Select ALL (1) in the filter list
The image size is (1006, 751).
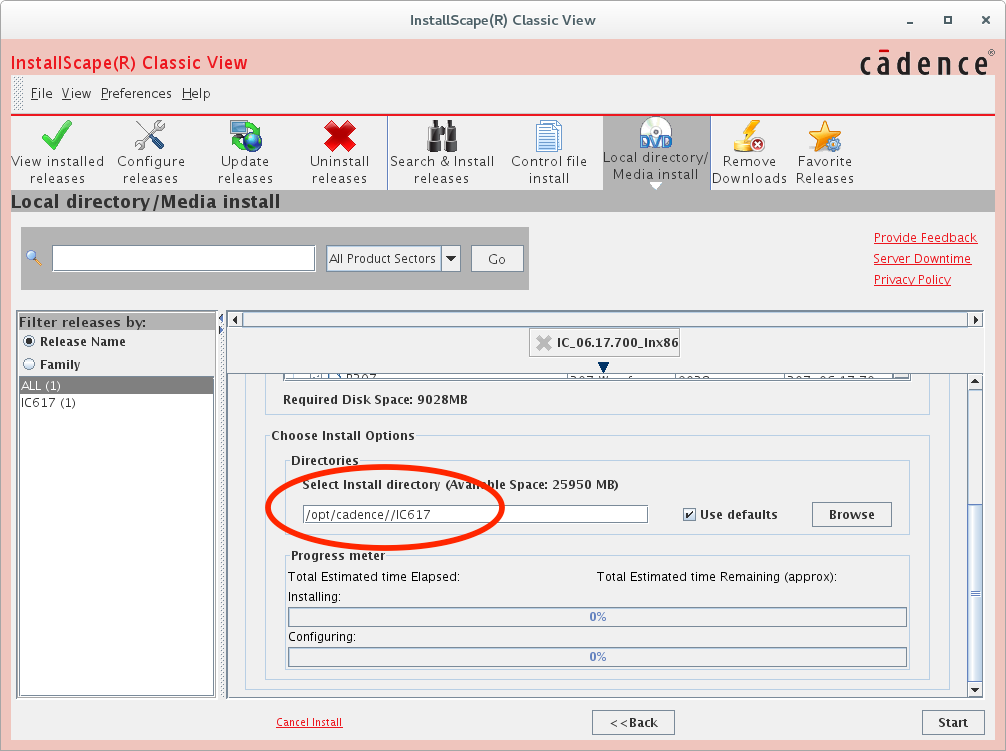[117, 385]
